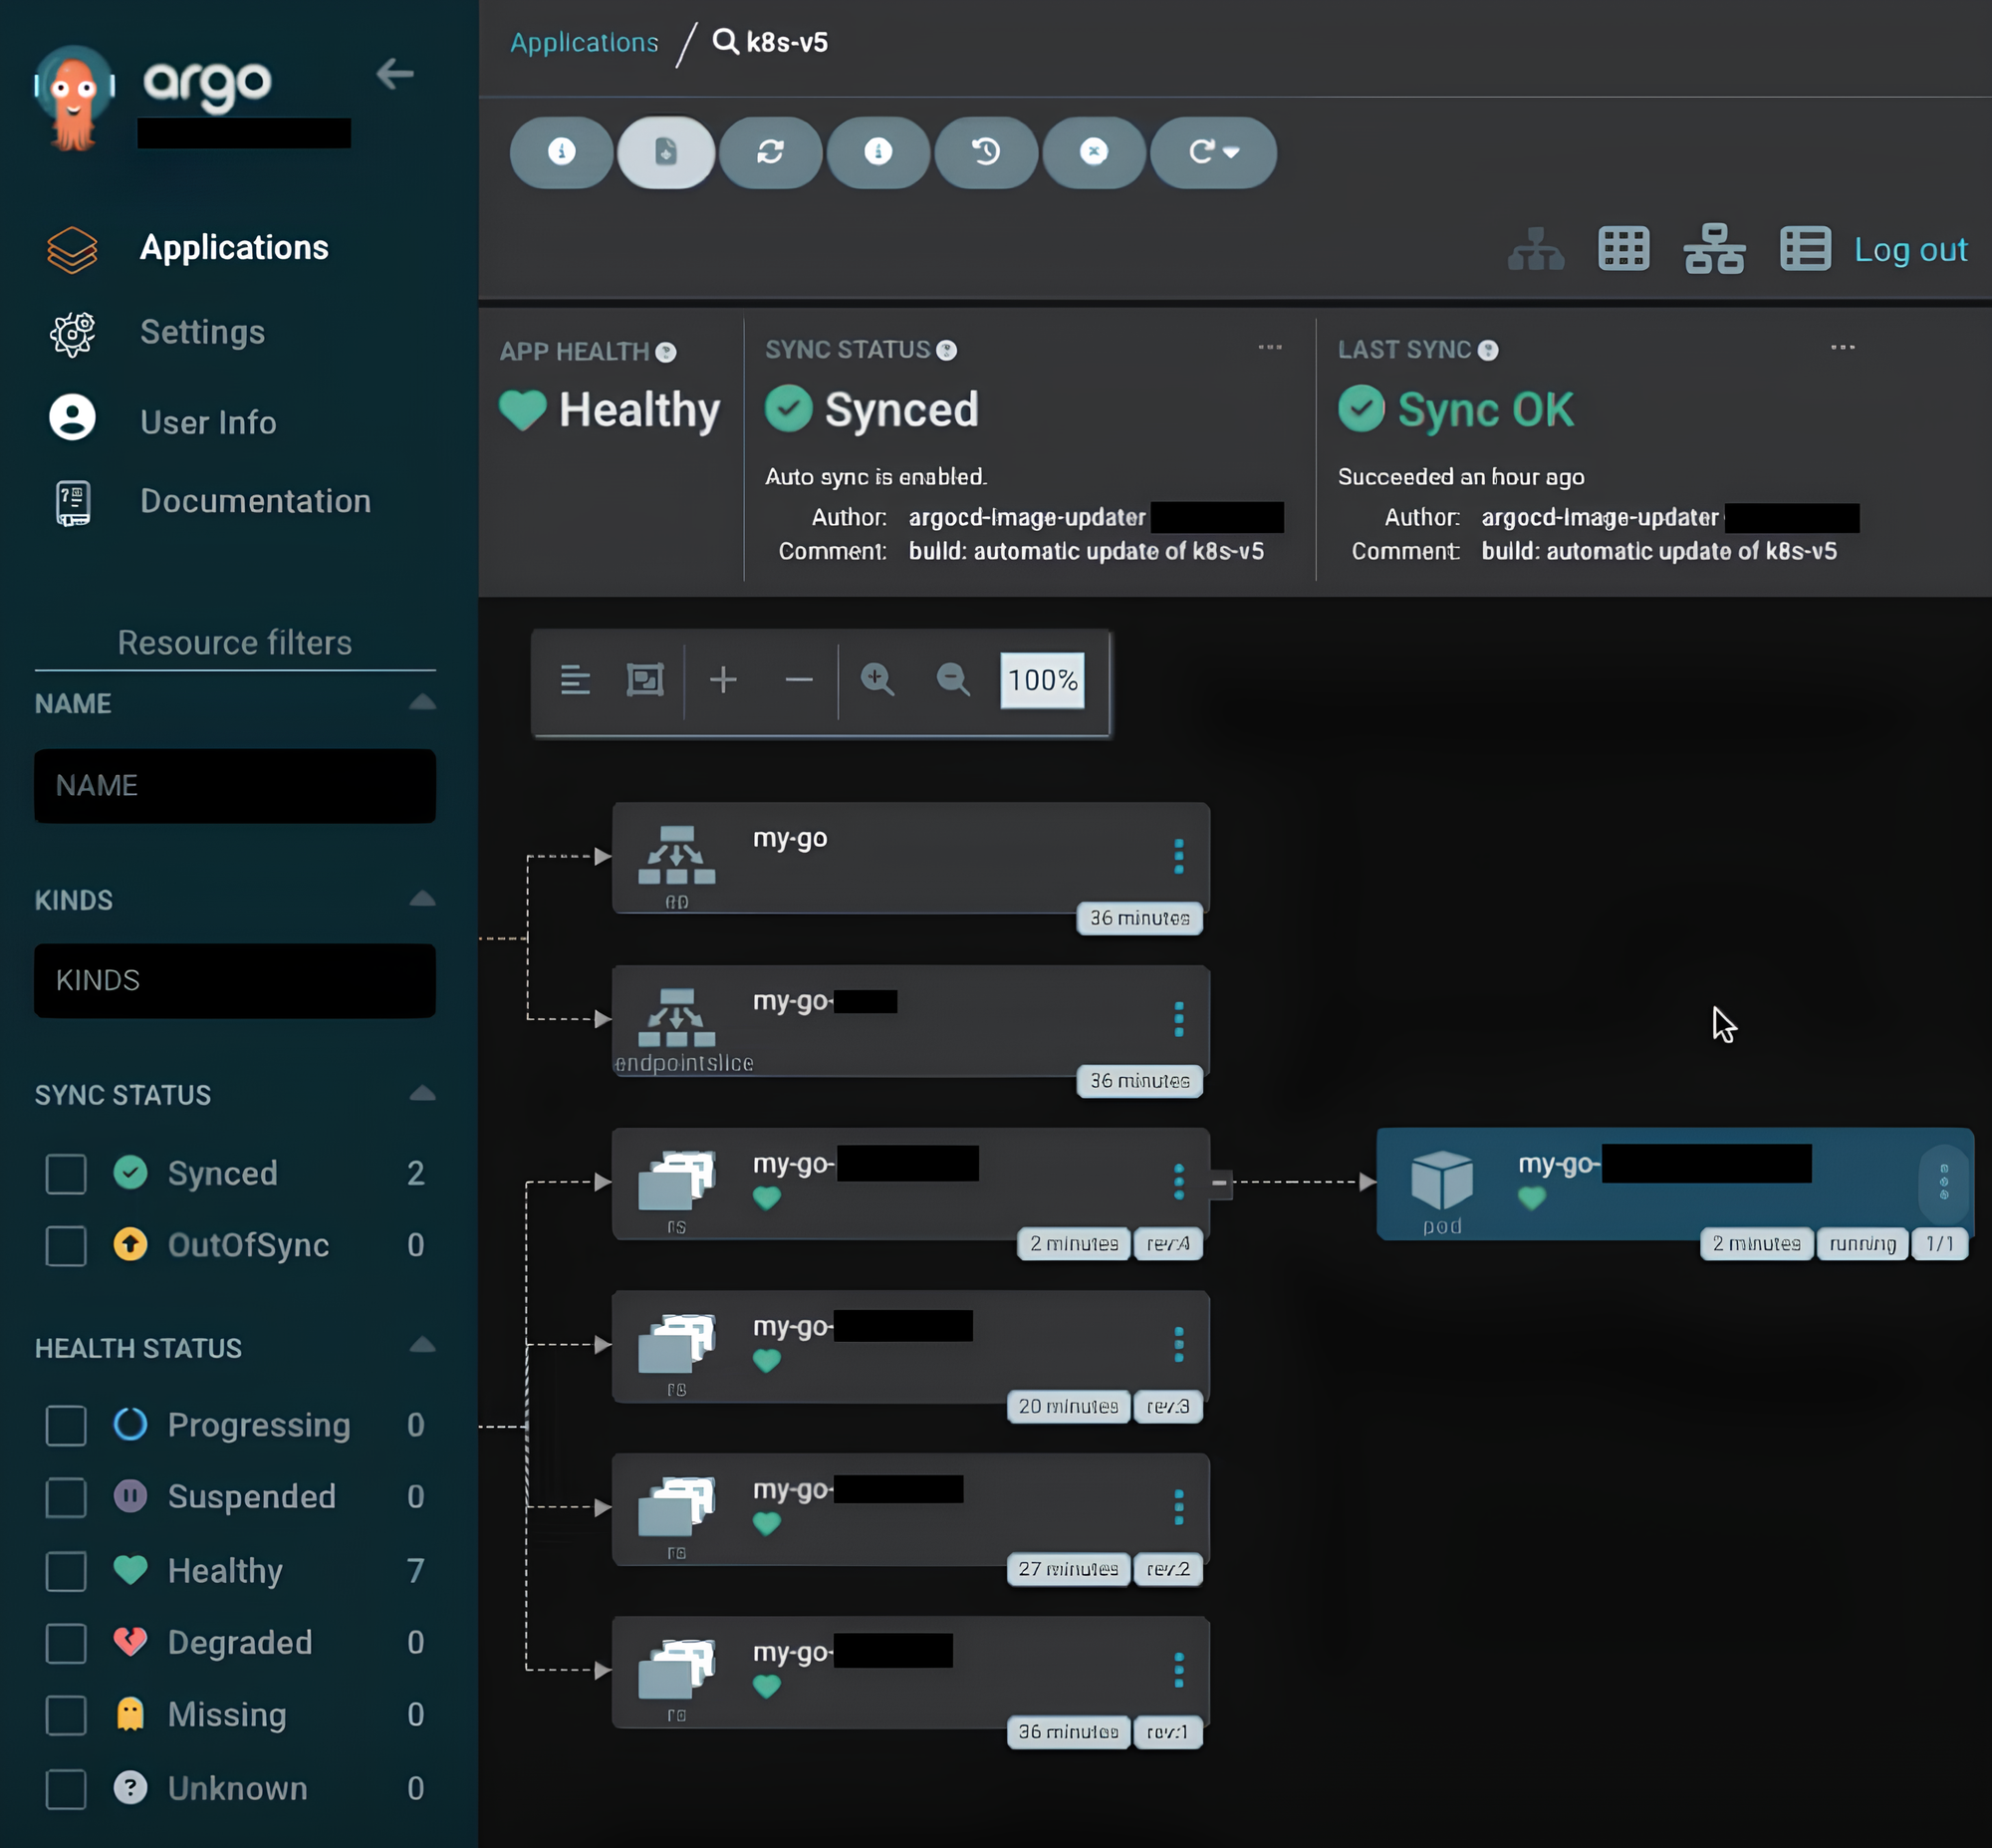Open the Documentation sidebar item

(255, 501)
